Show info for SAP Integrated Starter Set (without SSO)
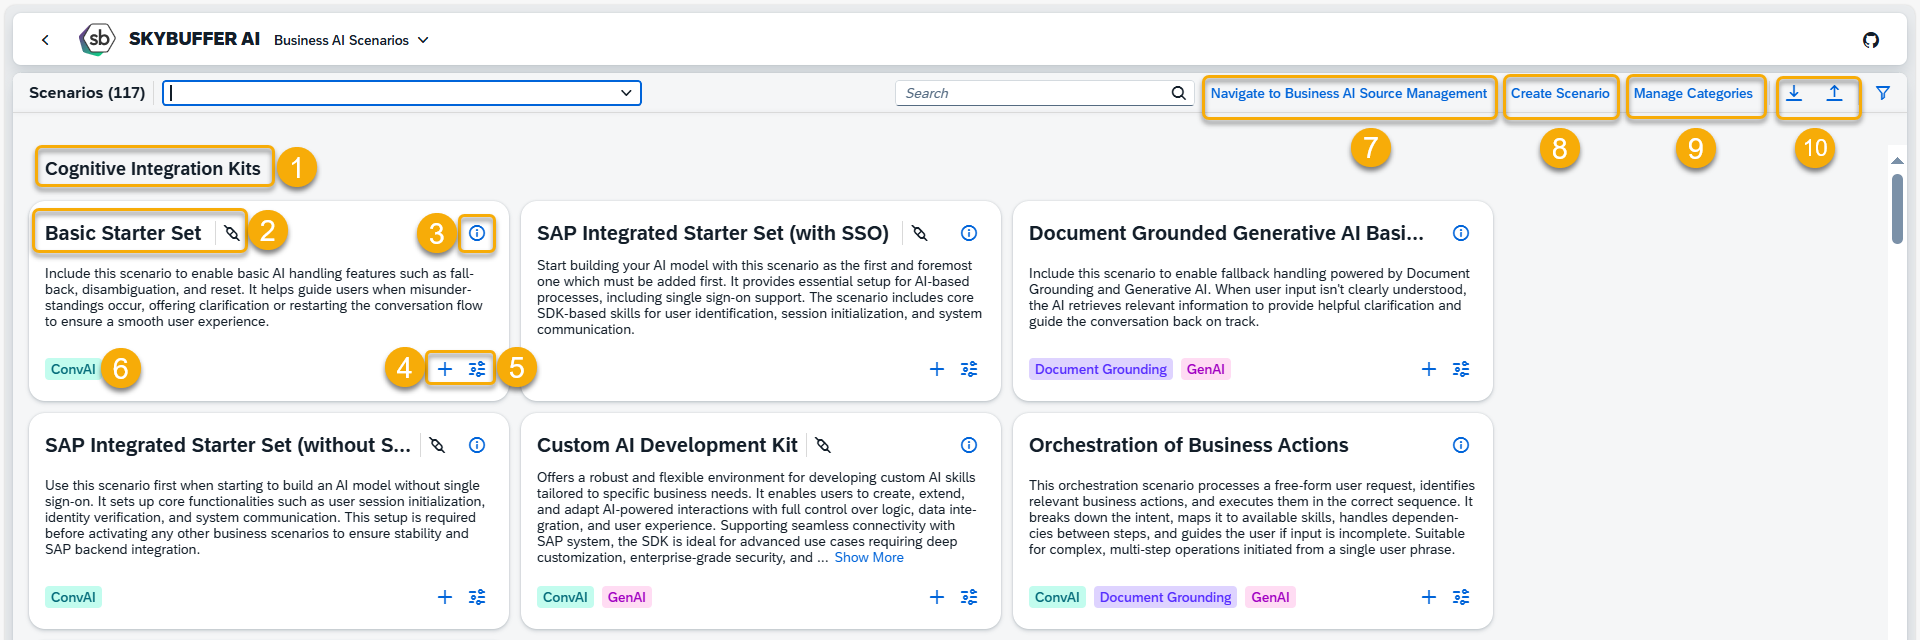Screen dimensions: 1920x640 point(477,445)
